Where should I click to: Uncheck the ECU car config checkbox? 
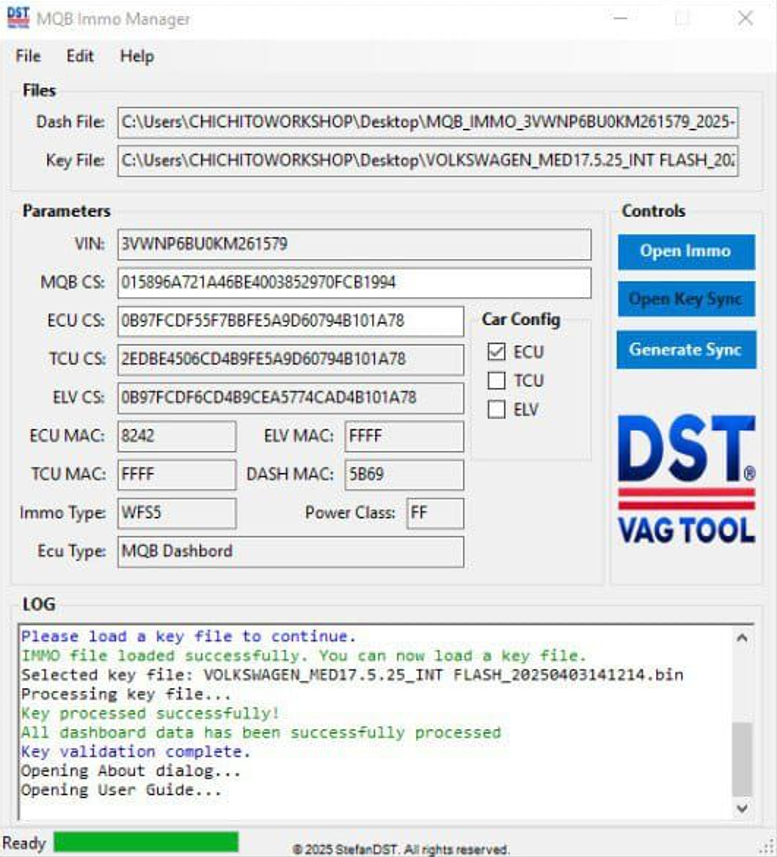click(x=496, y=351)
